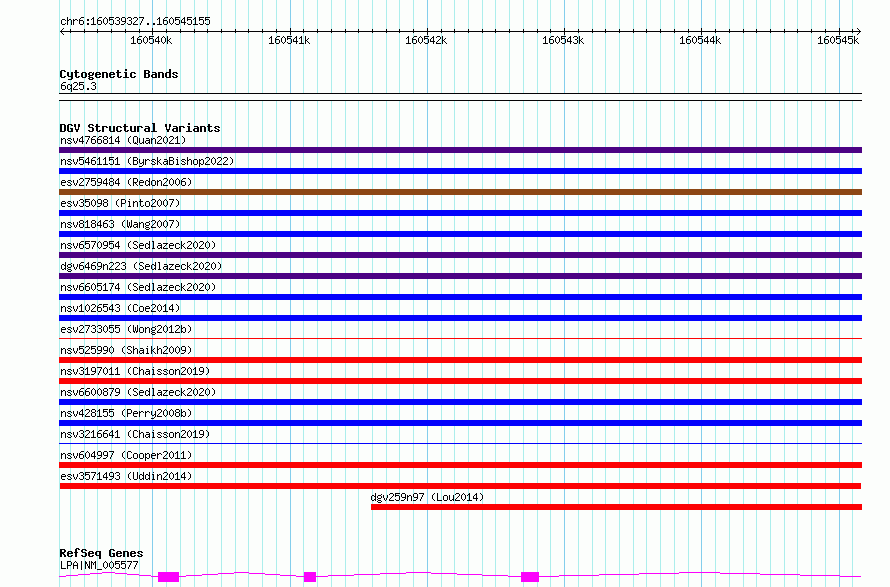Select the red bar under esv3571493
This screenshot has height=587, width=890.
[x=460, y=486]
